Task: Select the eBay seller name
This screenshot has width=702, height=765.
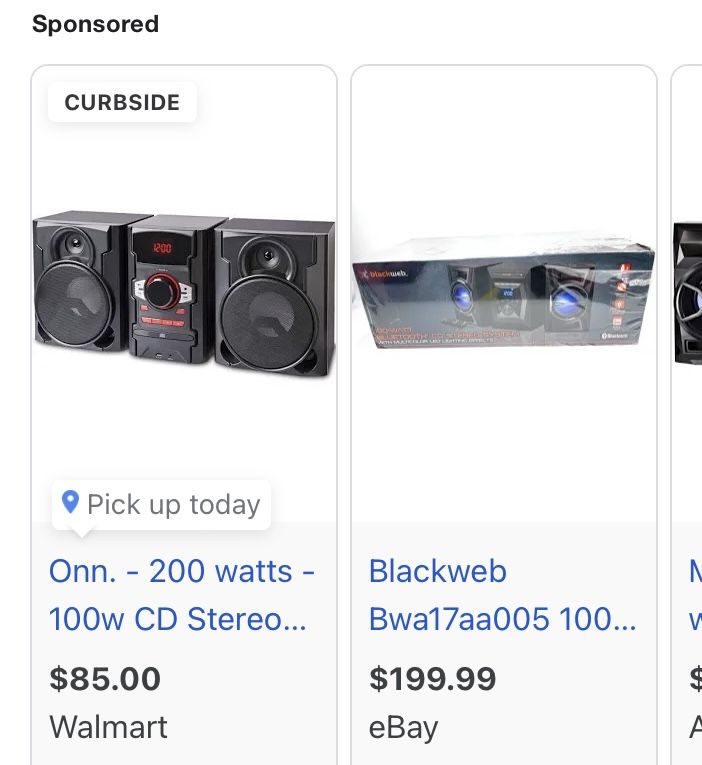Action: click(403, 727)
